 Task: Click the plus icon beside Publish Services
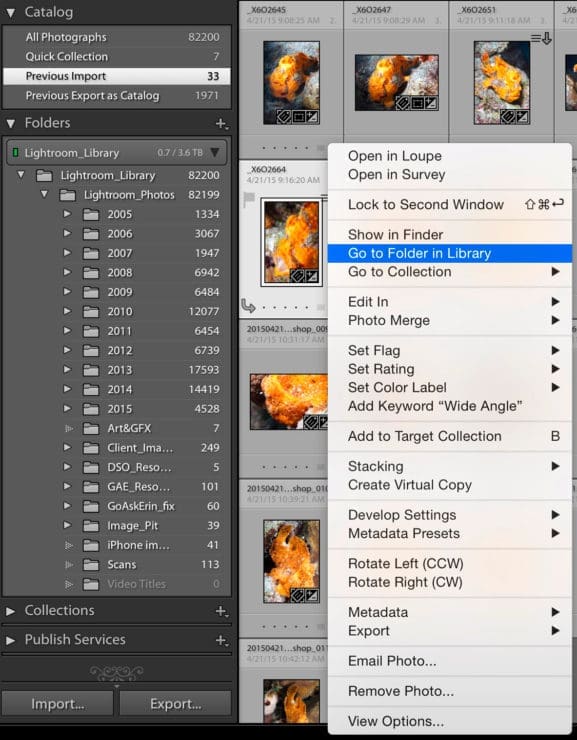click(221, 640)
